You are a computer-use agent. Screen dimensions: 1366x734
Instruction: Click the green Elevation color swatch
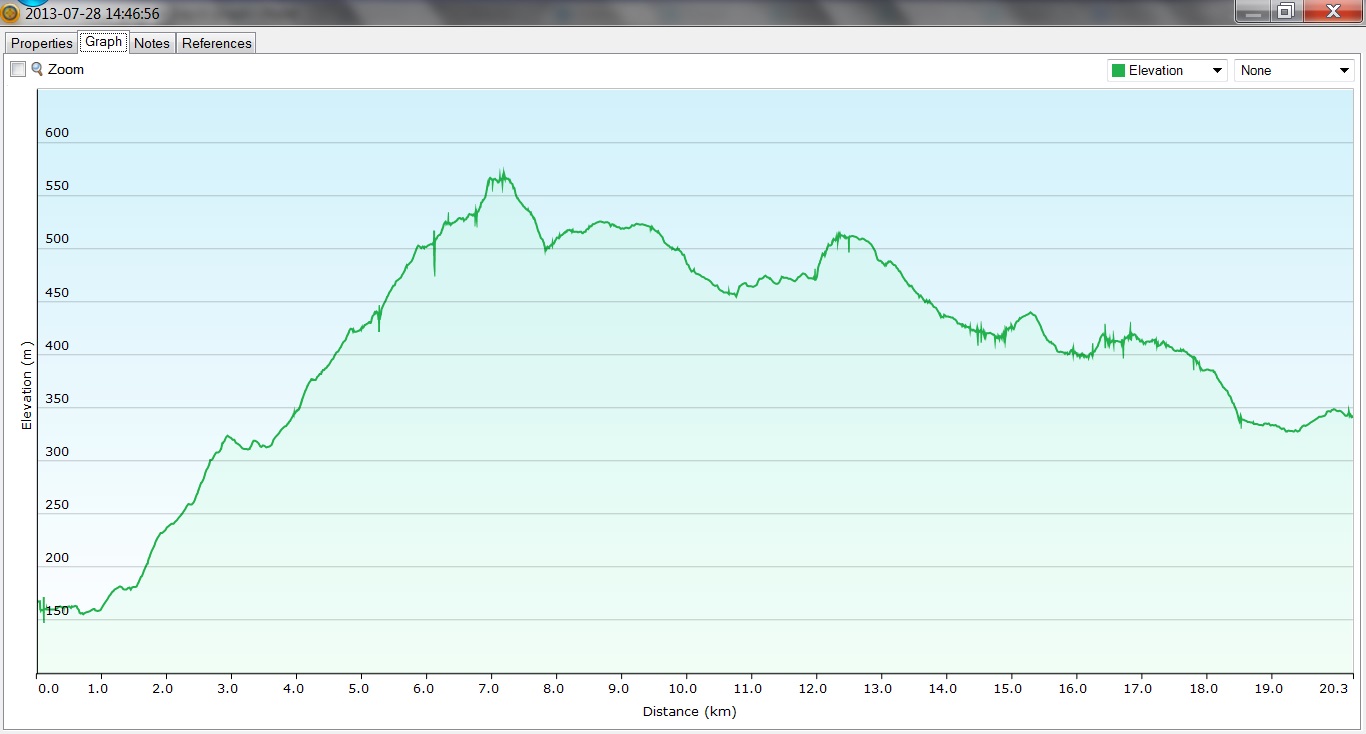pos(1118,71)
